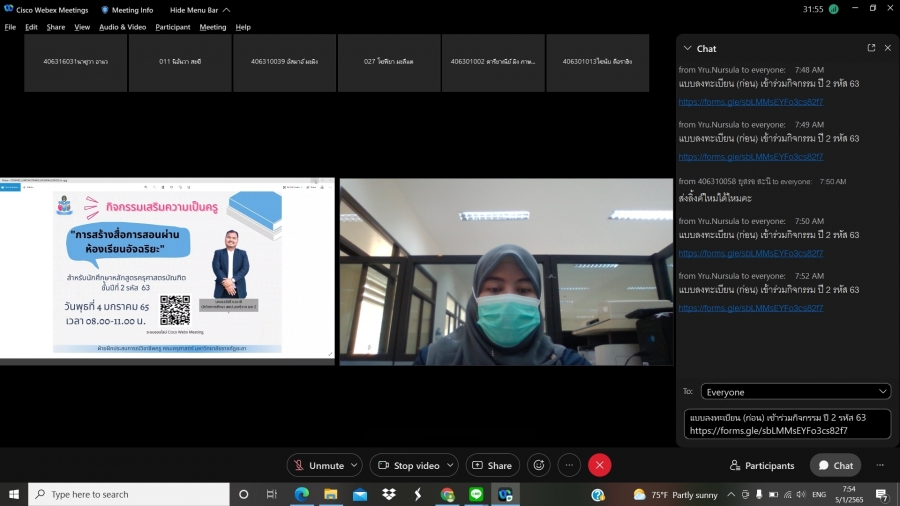Stop video camera
Screen dimensions: 900x506
408,465
